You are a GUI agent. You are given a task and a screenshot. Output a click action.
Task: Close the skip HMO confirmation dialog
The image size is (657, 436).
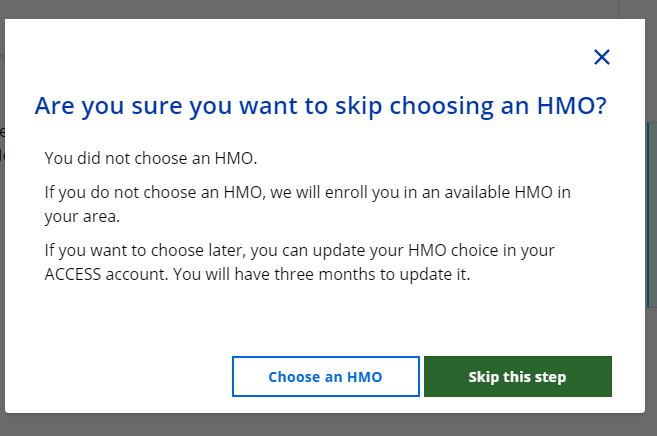tap(602, 57)
